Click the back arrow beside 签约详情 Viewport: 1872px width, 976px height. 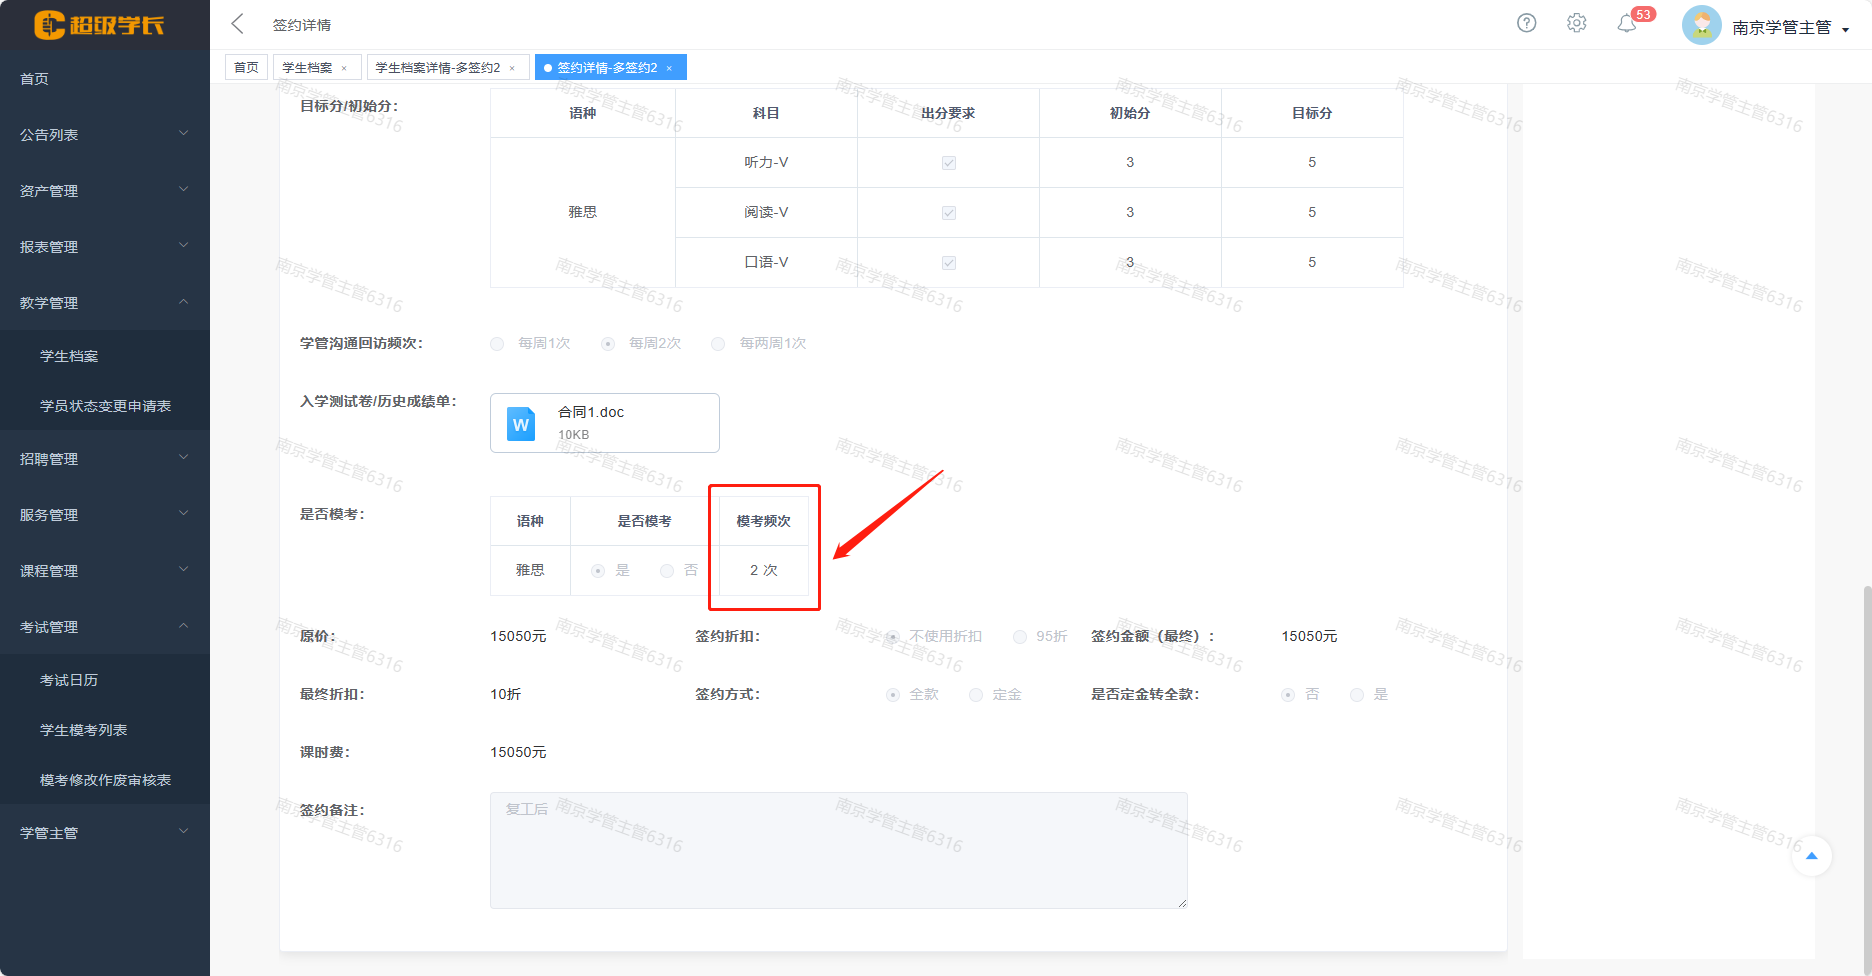coord(237,24)
